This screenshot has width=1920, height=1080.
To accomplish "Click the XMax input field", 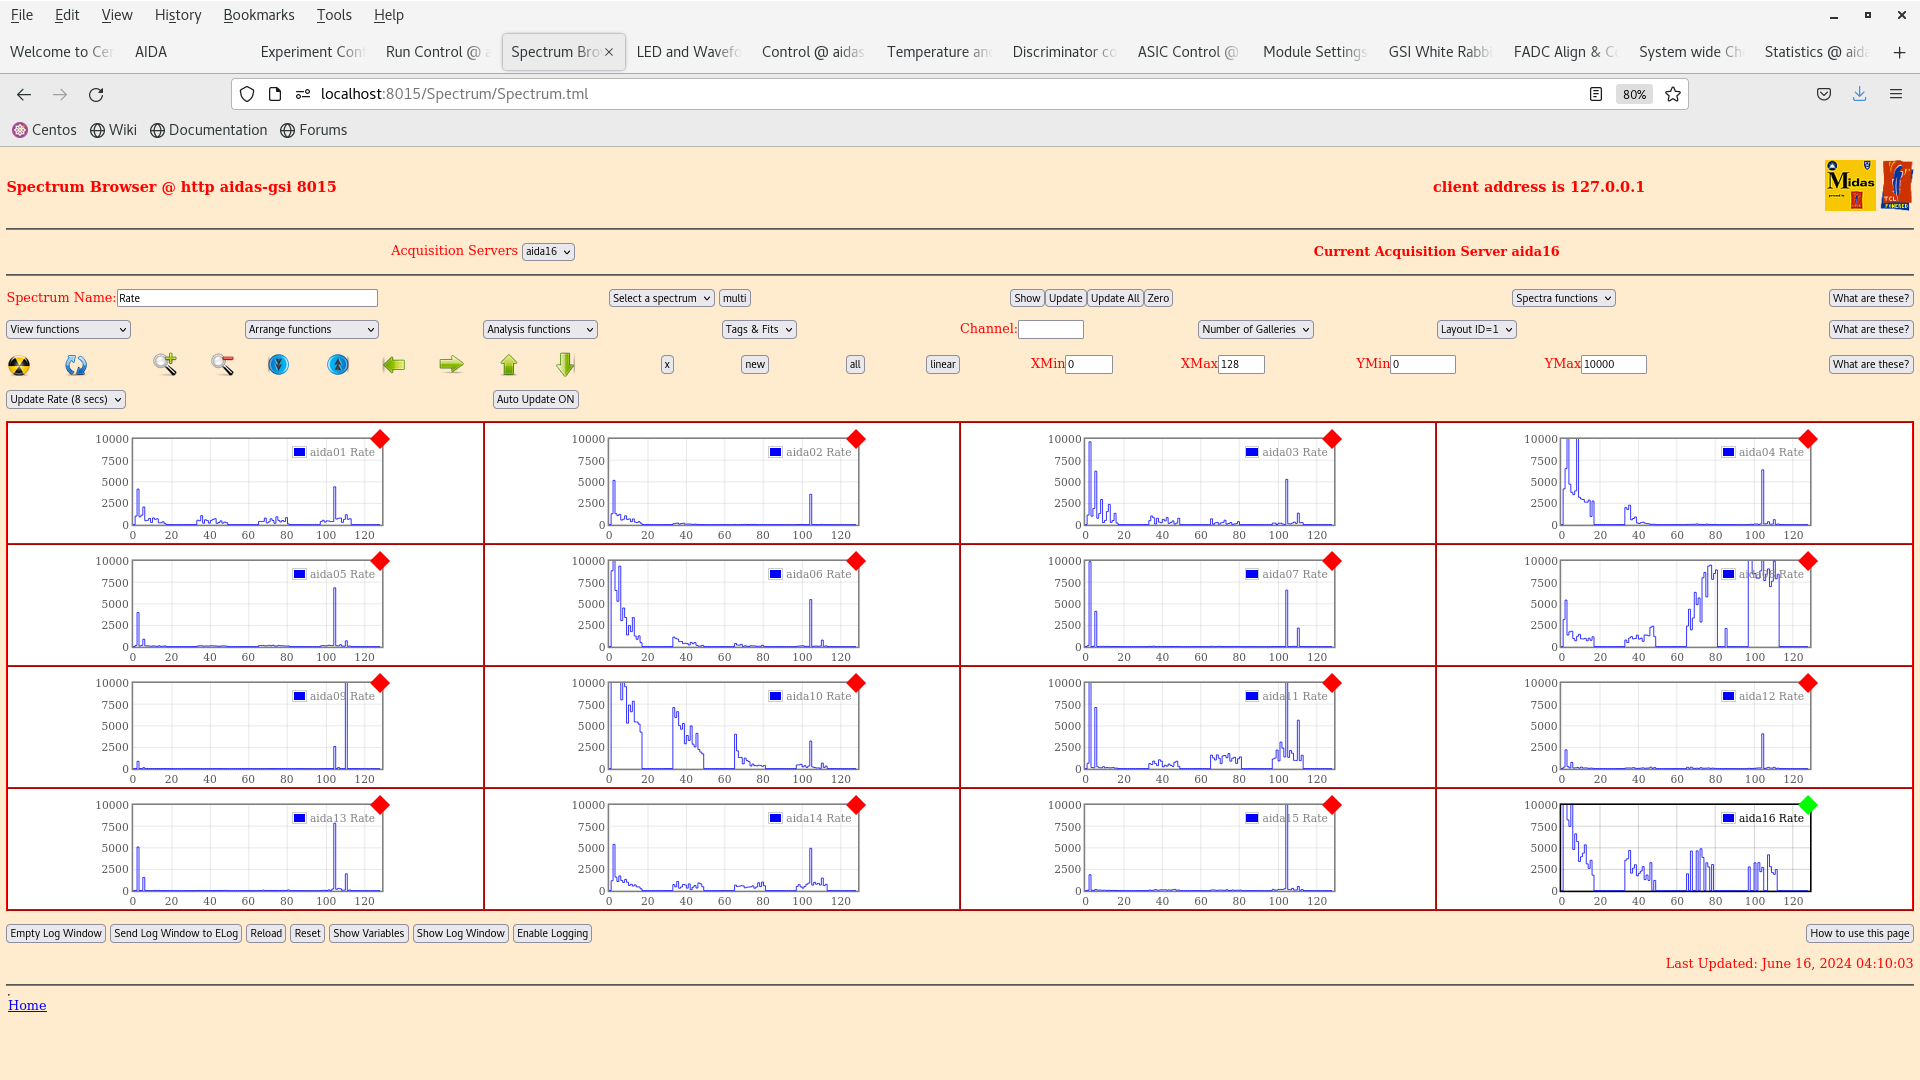I will click(1240, 364).
